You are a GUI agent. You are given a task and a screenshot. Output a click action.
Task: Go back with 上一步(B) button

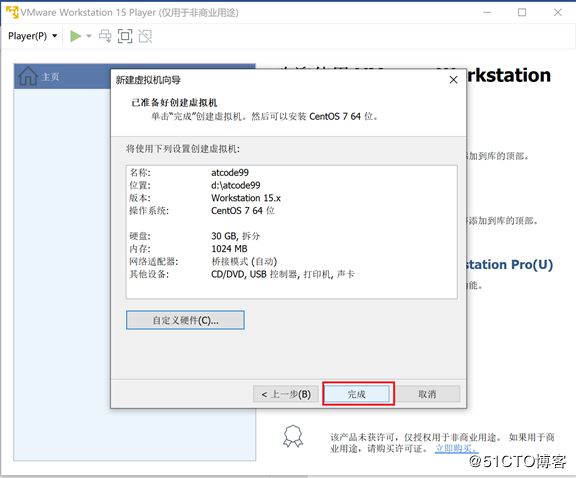click(x=286, y=394)
